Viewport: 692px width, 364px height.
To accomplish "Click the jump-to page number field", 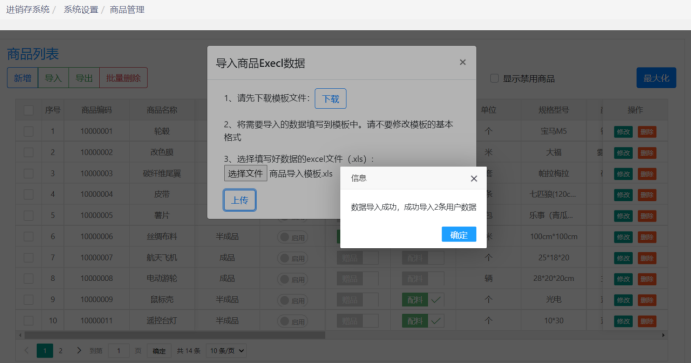I will click(119, 351).
